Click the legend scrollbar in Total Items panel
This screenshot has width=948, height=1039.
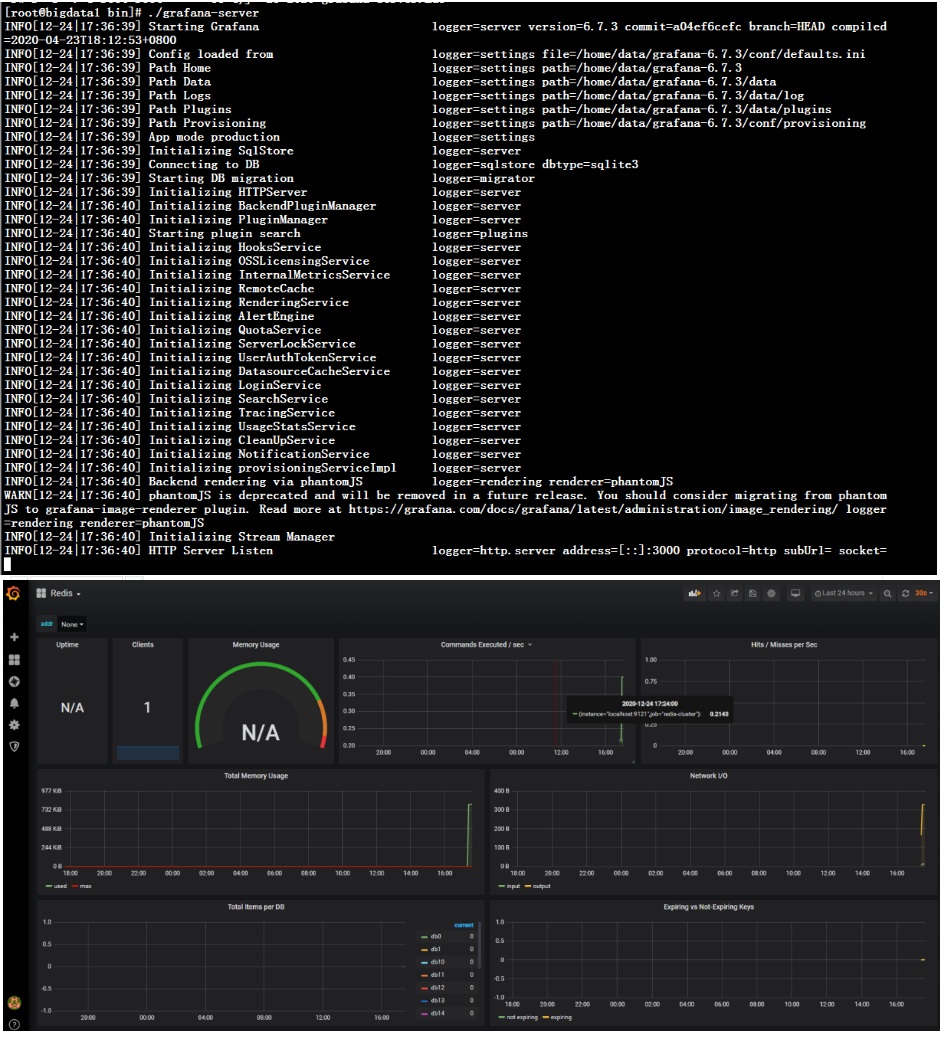(479, 944)
